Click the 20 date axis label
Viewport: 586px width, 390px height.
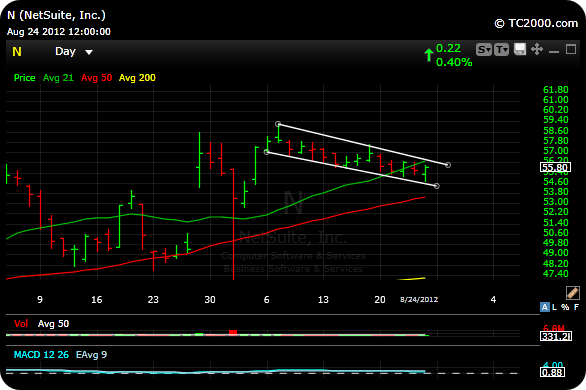tap(380, 300)
